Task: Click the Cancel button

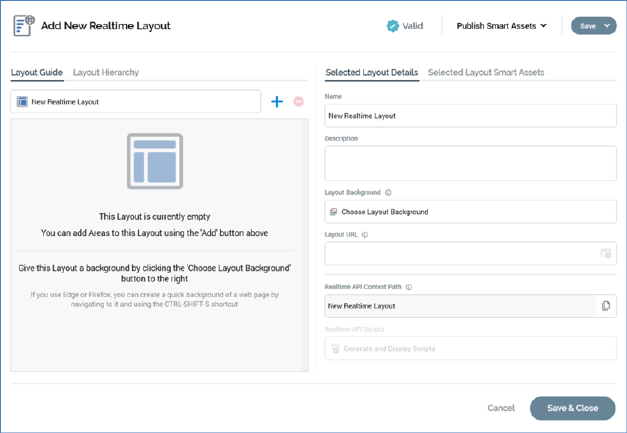Action: click(501, 408)
